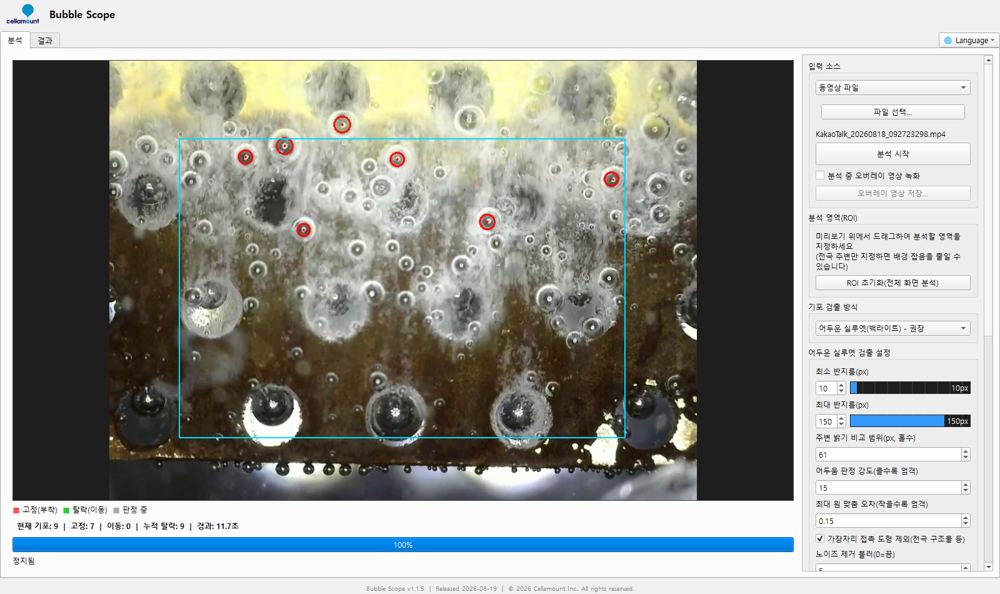The height and width of the screenshot is (594, 1000).
Task: Click the red fixed-bubble legend square
Action: pyautogui.click(x=17, y=510)
